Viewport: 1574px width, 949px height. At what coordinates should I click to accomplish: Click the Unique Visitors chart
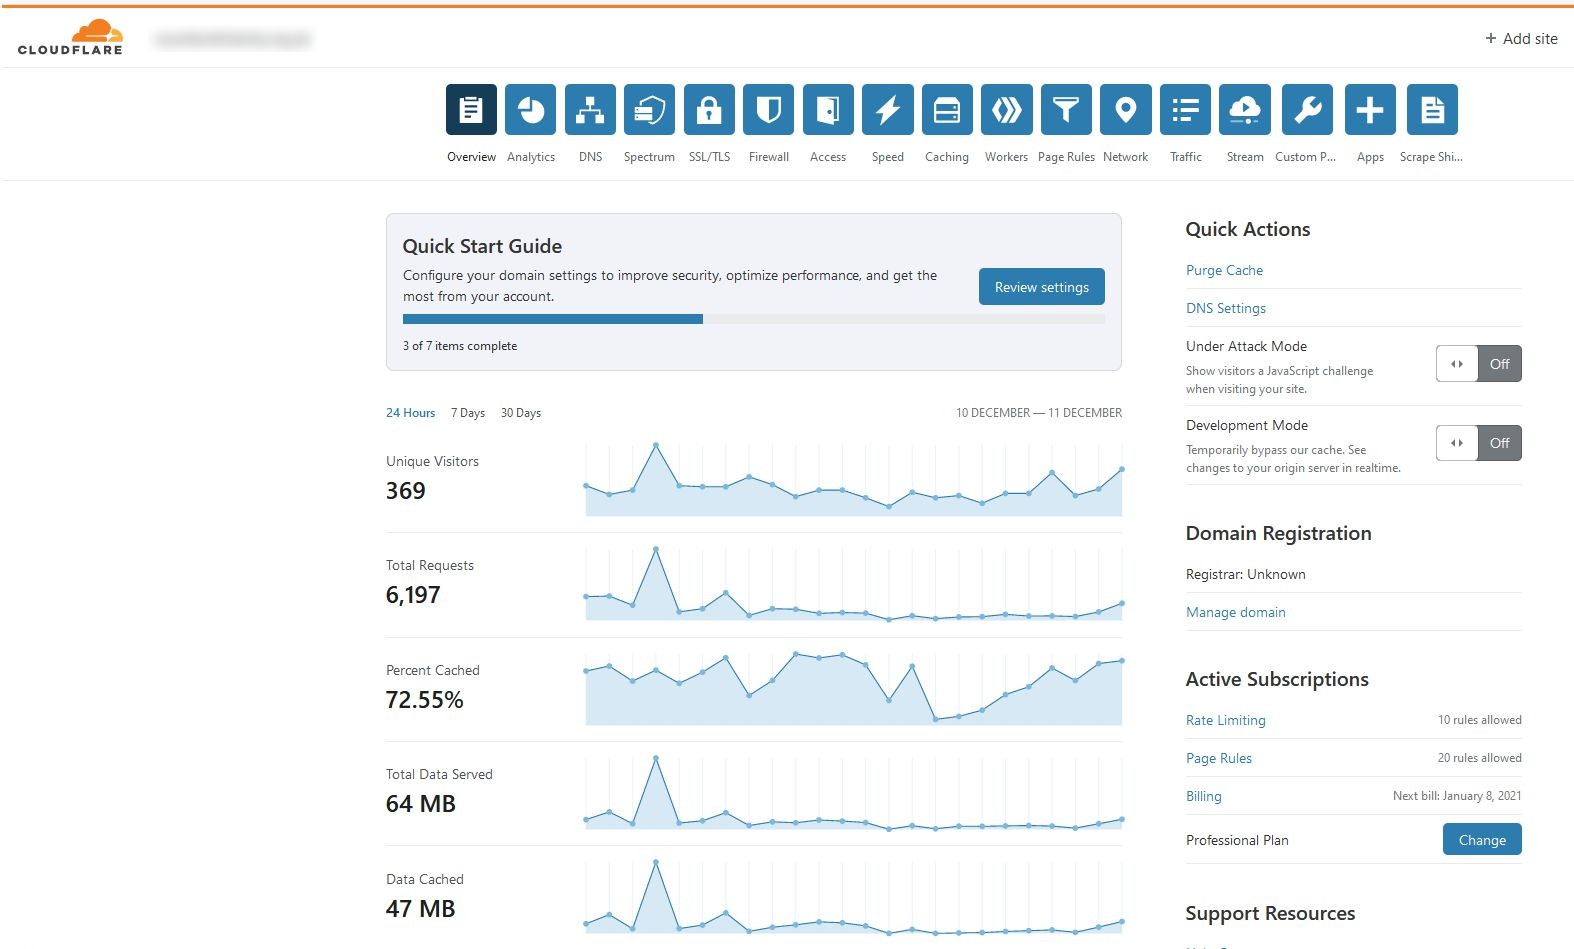click(x=854, y=480)
